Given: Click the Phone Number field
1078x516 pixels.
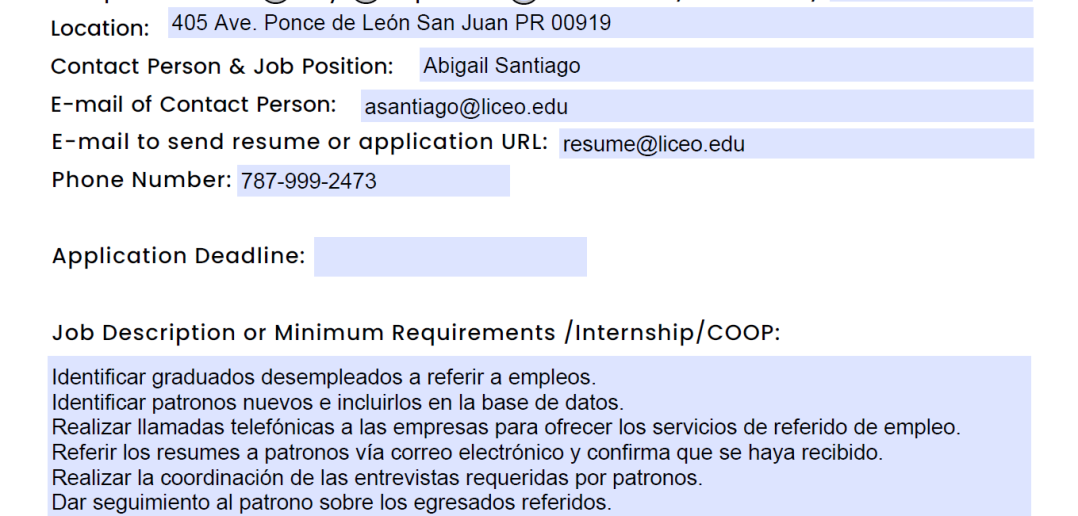Looking at the screenshot, I should pyautogui.click(x=373, y=181).
